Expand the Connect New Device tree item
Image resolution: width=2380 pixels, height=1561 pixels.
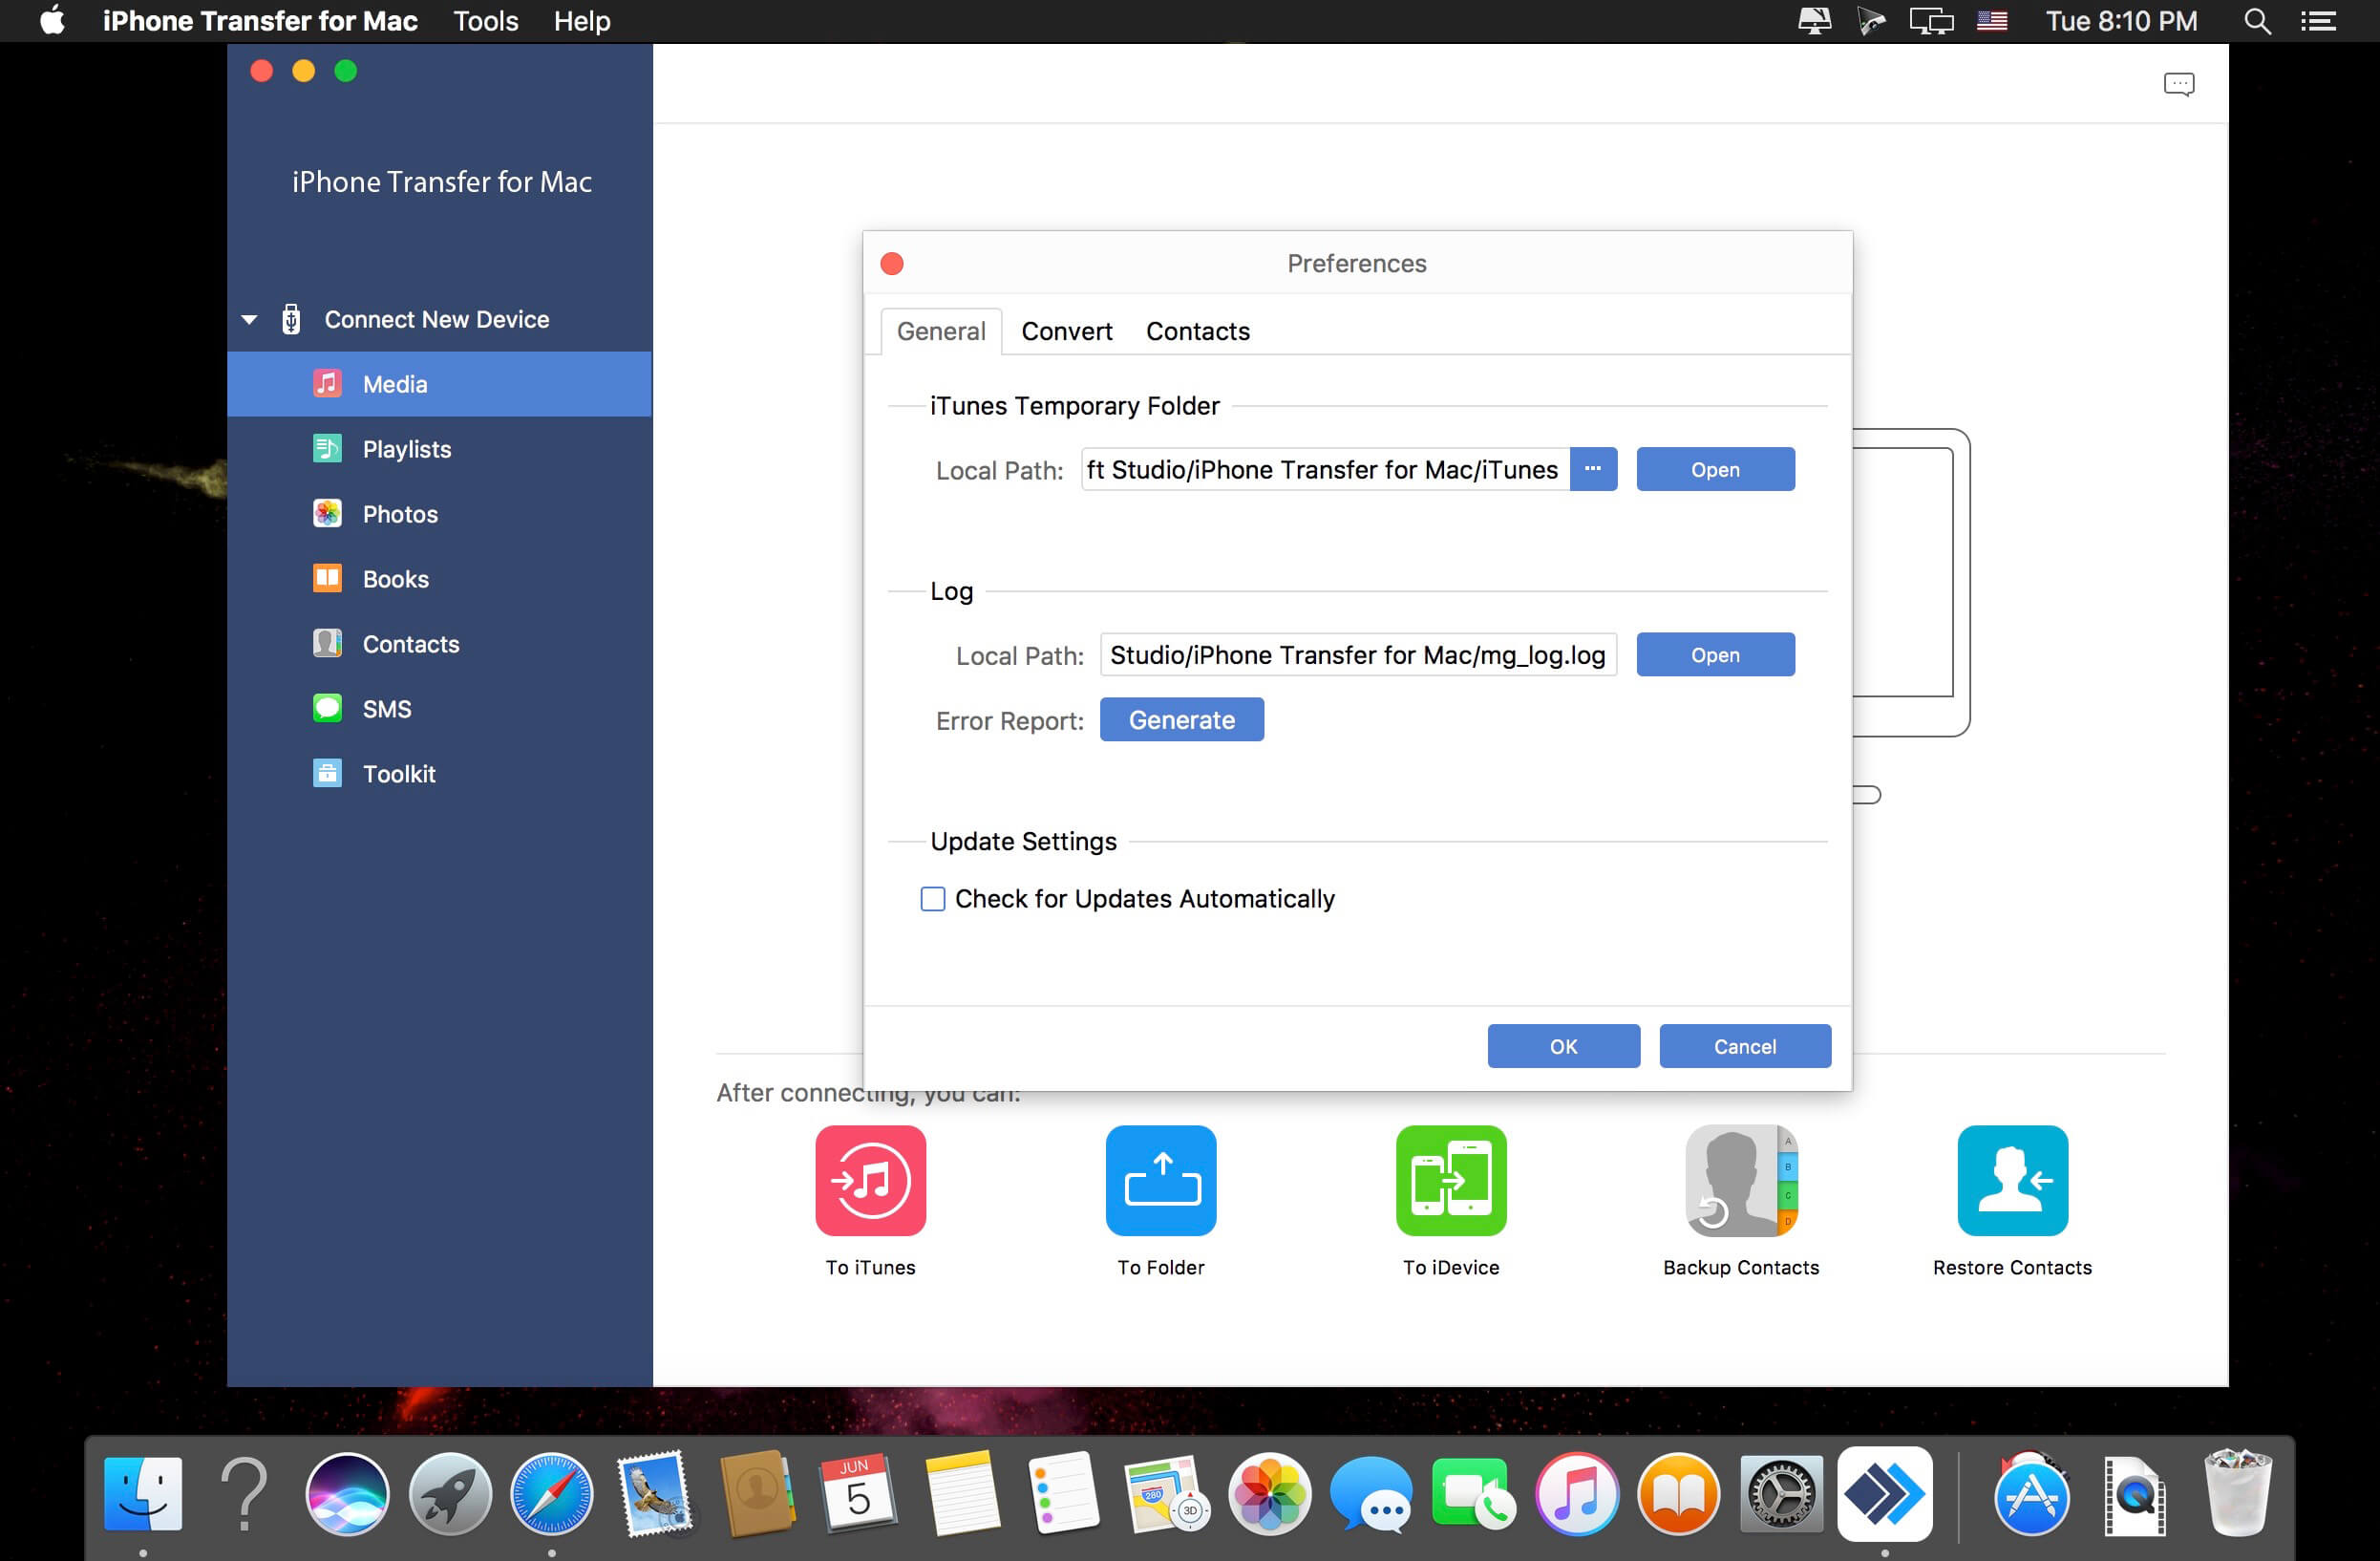[x=251, y=317]
